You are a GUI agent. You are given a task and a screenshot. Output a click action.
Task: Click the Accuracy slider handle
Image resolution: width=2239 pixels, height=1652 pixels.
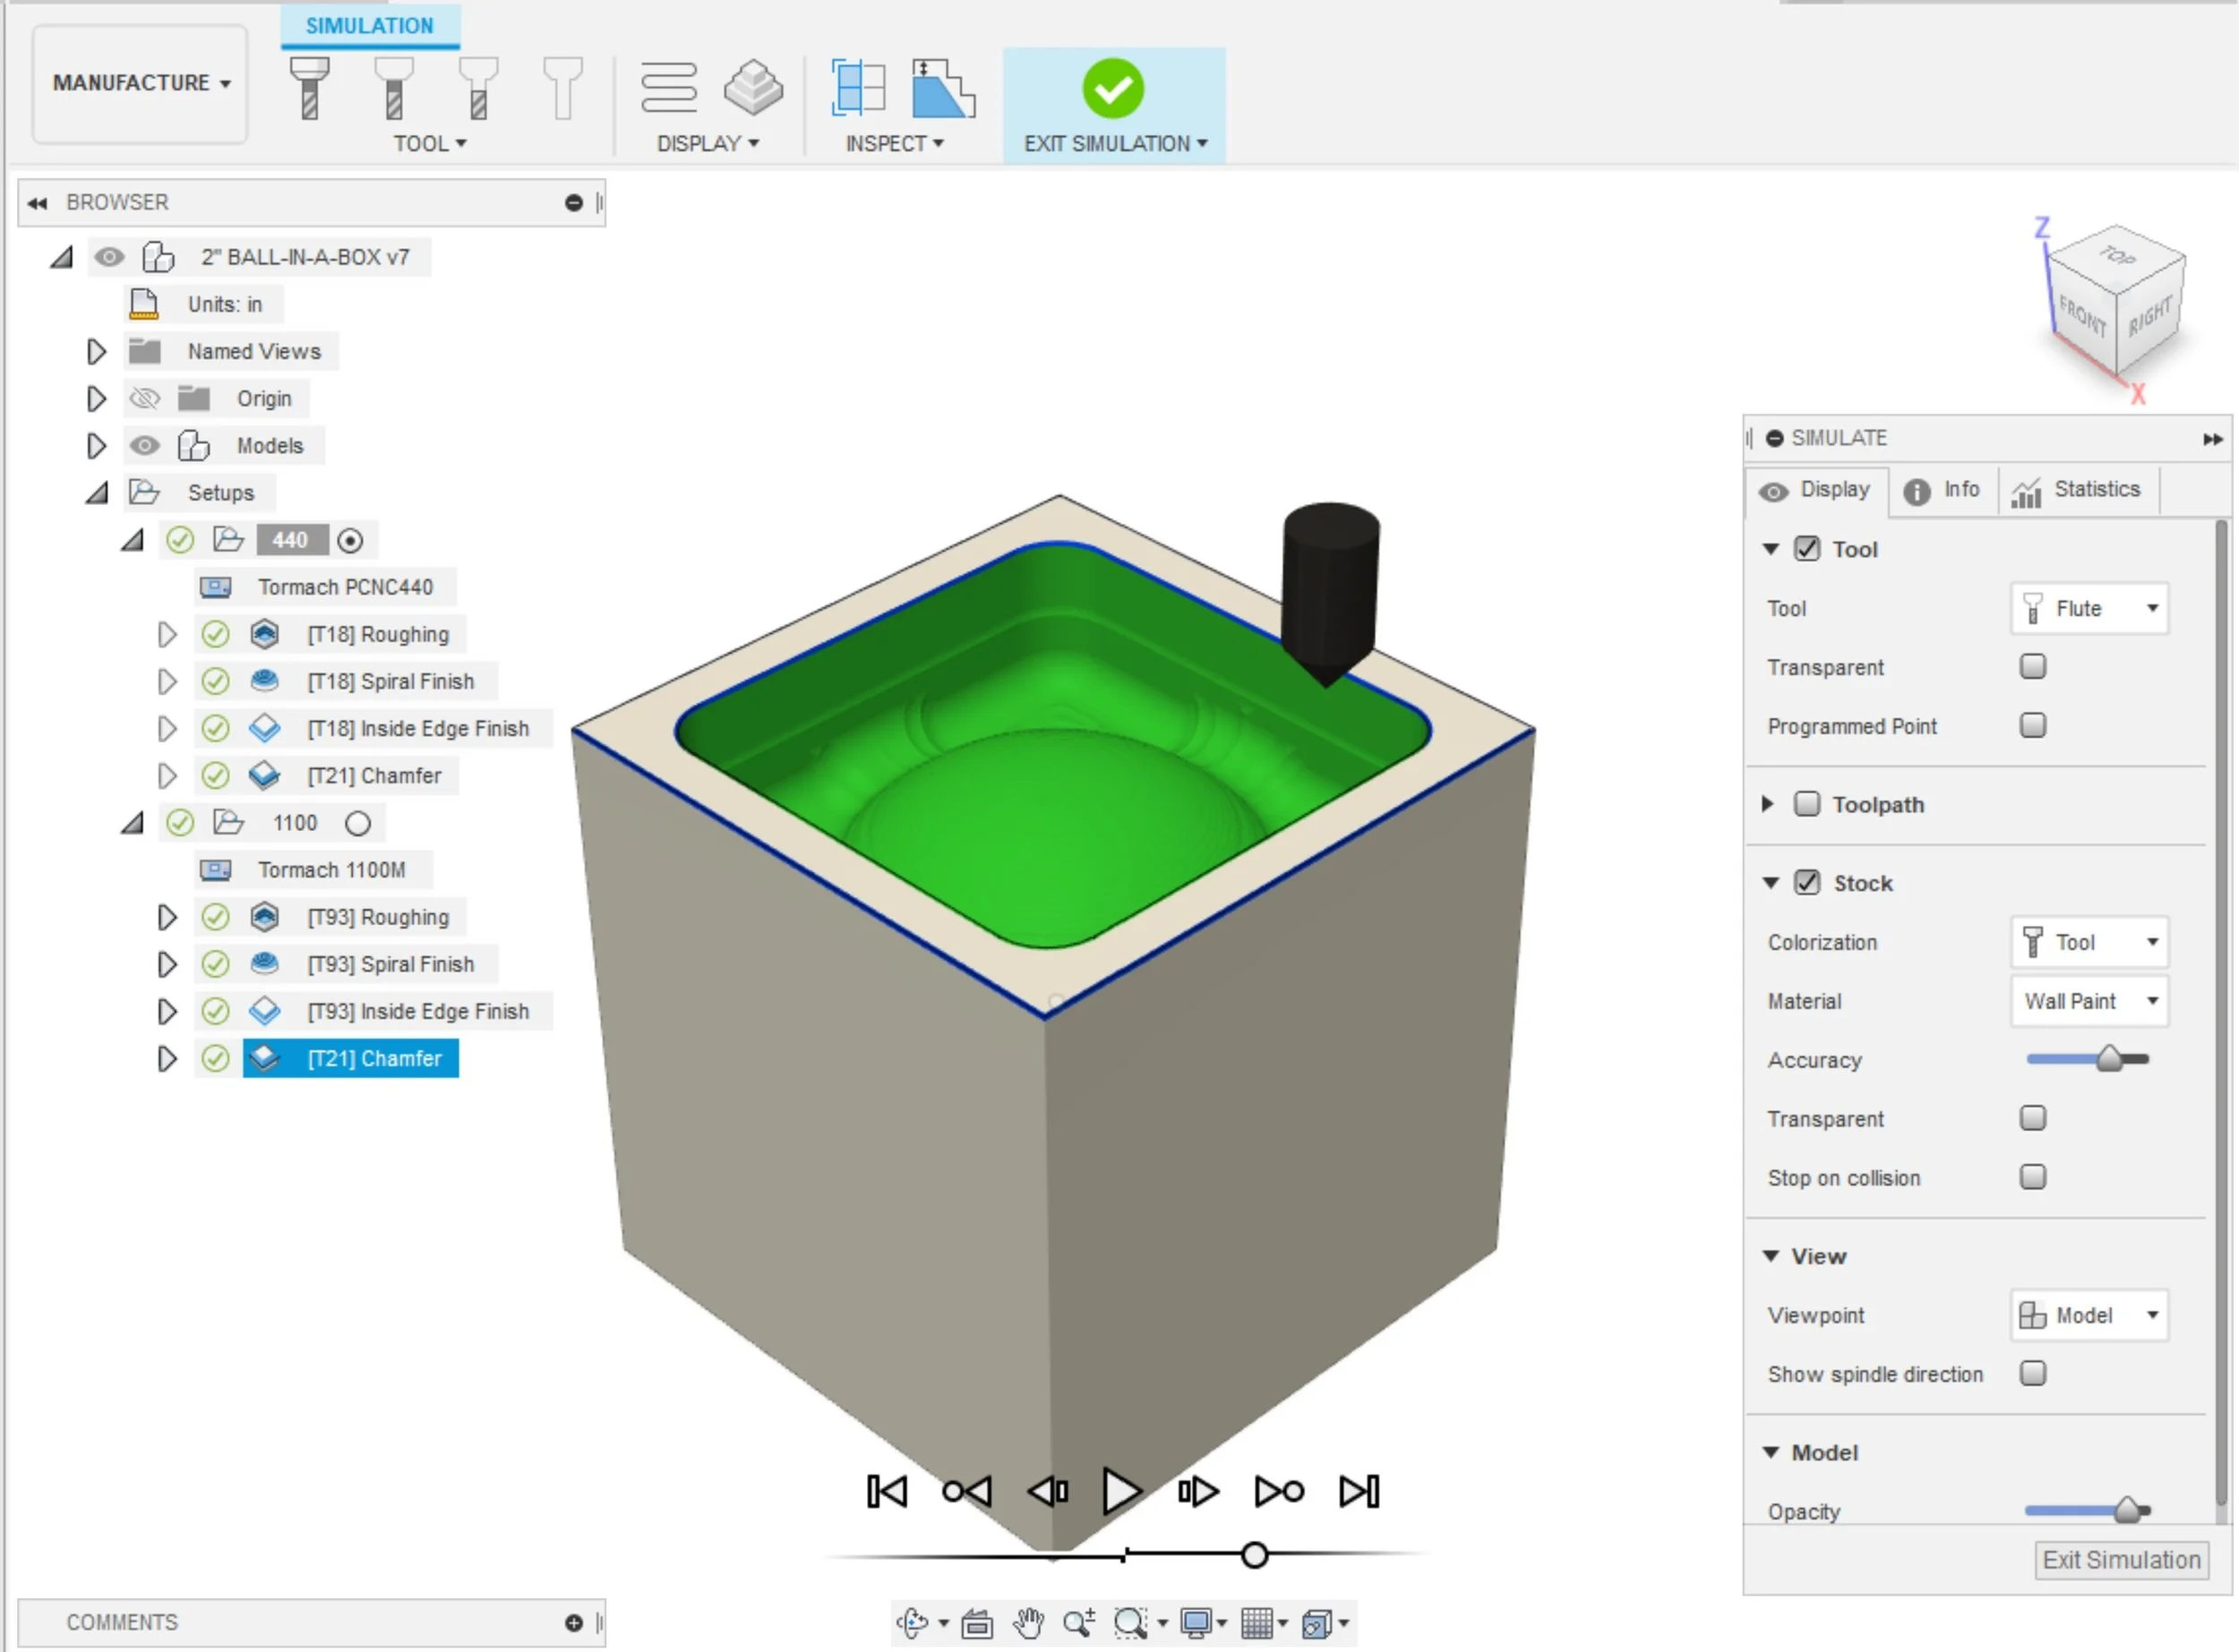click(2109, 1059)
